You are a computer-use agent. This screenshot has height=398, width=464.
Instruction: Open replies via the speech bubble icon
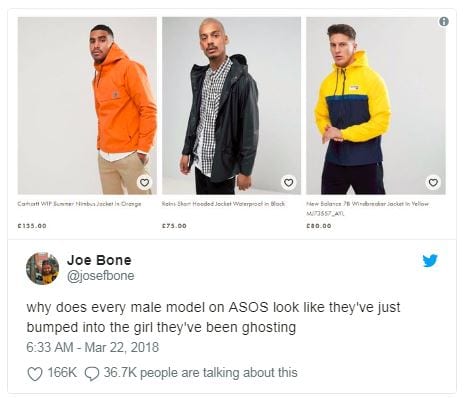(x=92, y=374)
